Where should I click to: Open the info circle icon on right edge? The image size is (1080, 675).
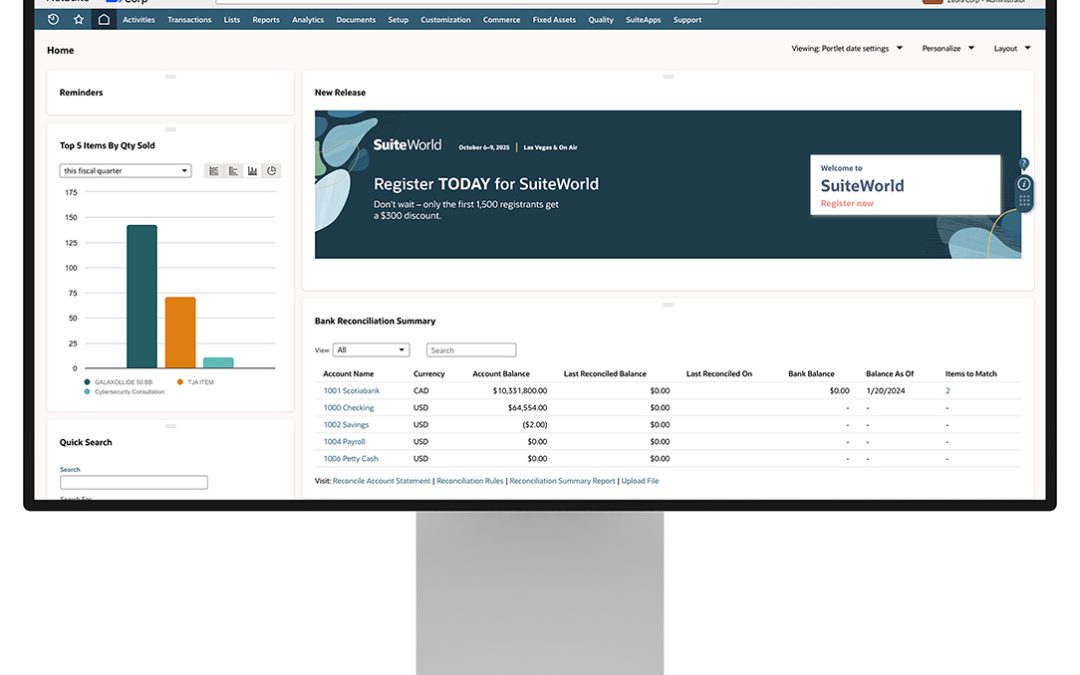[x=1024, y=184]
